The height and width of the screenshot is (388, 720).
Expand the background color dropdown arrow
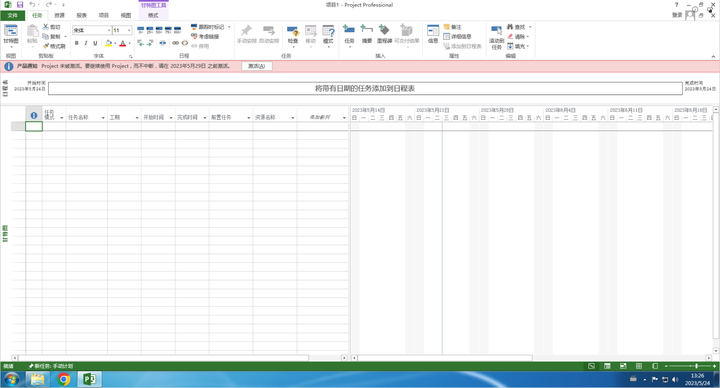115,43
